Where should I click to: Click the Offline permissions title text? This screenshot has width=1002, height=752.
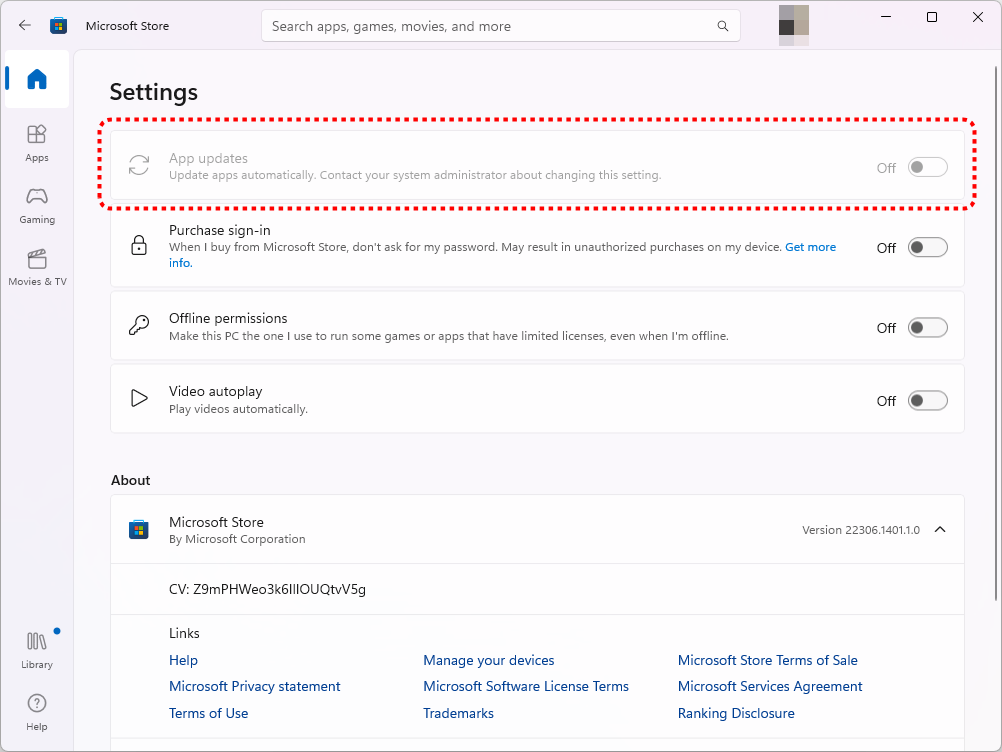[228, 318]
